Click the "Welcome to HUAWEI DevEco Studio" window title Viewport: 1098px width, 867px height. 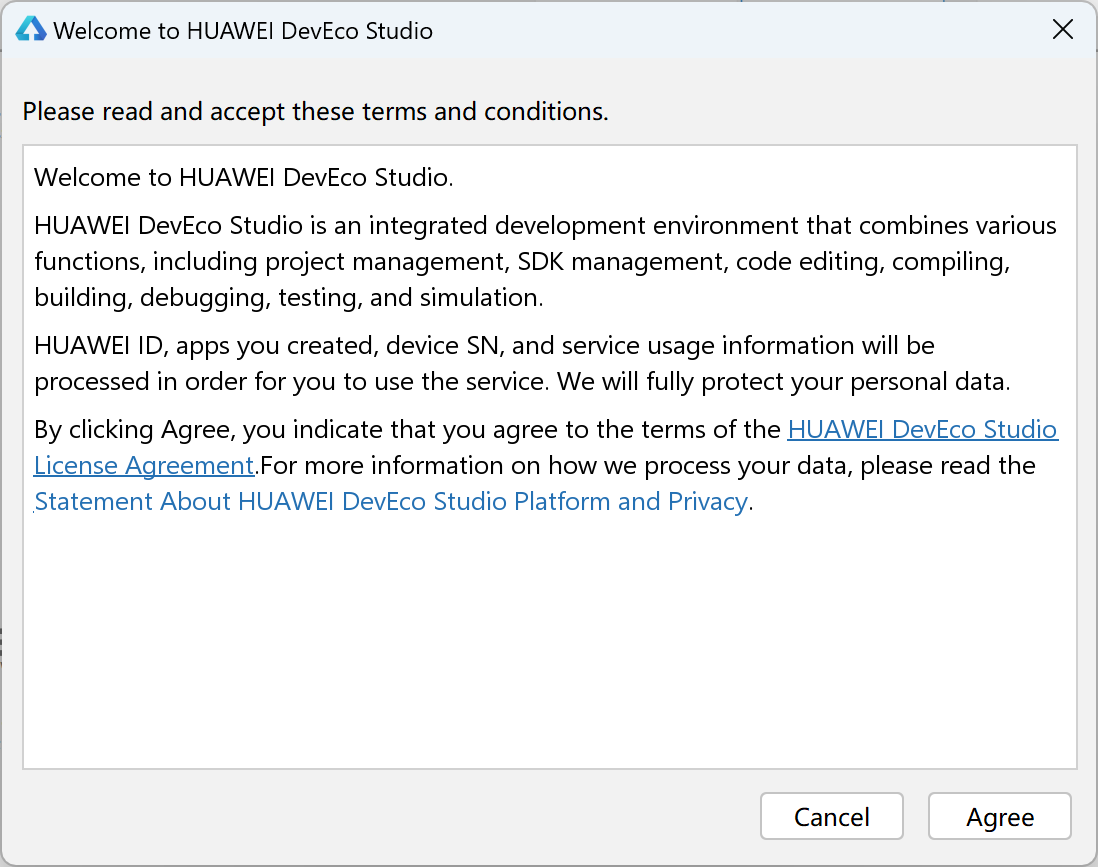click(243, 31)
